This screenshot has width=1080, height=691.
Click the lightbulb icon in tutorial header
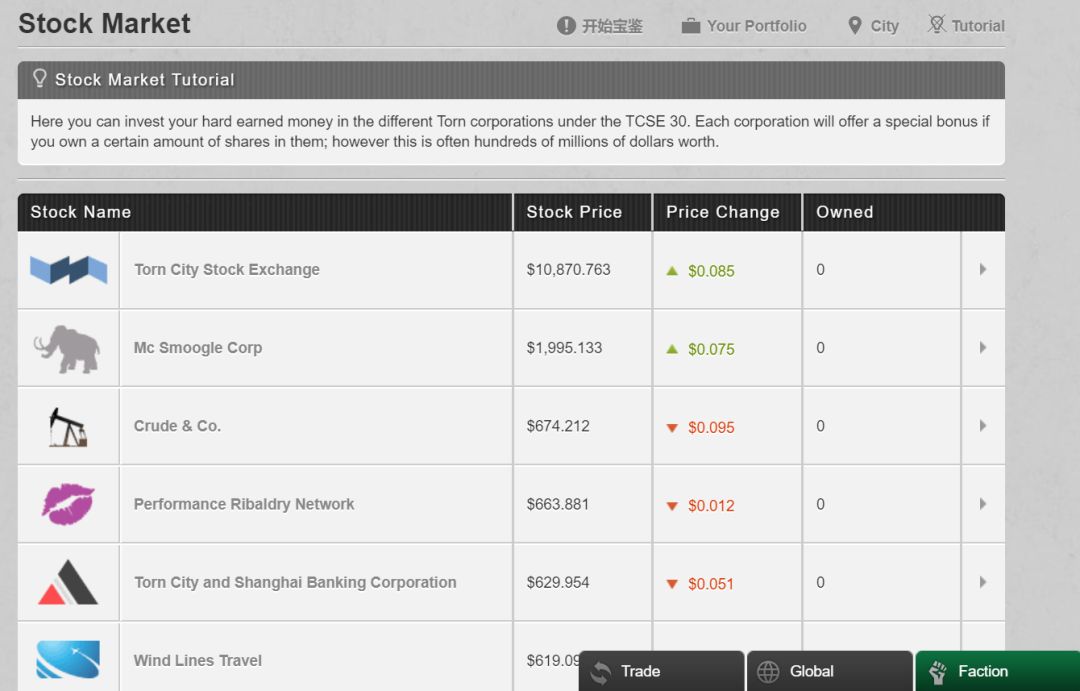(40, 79)
